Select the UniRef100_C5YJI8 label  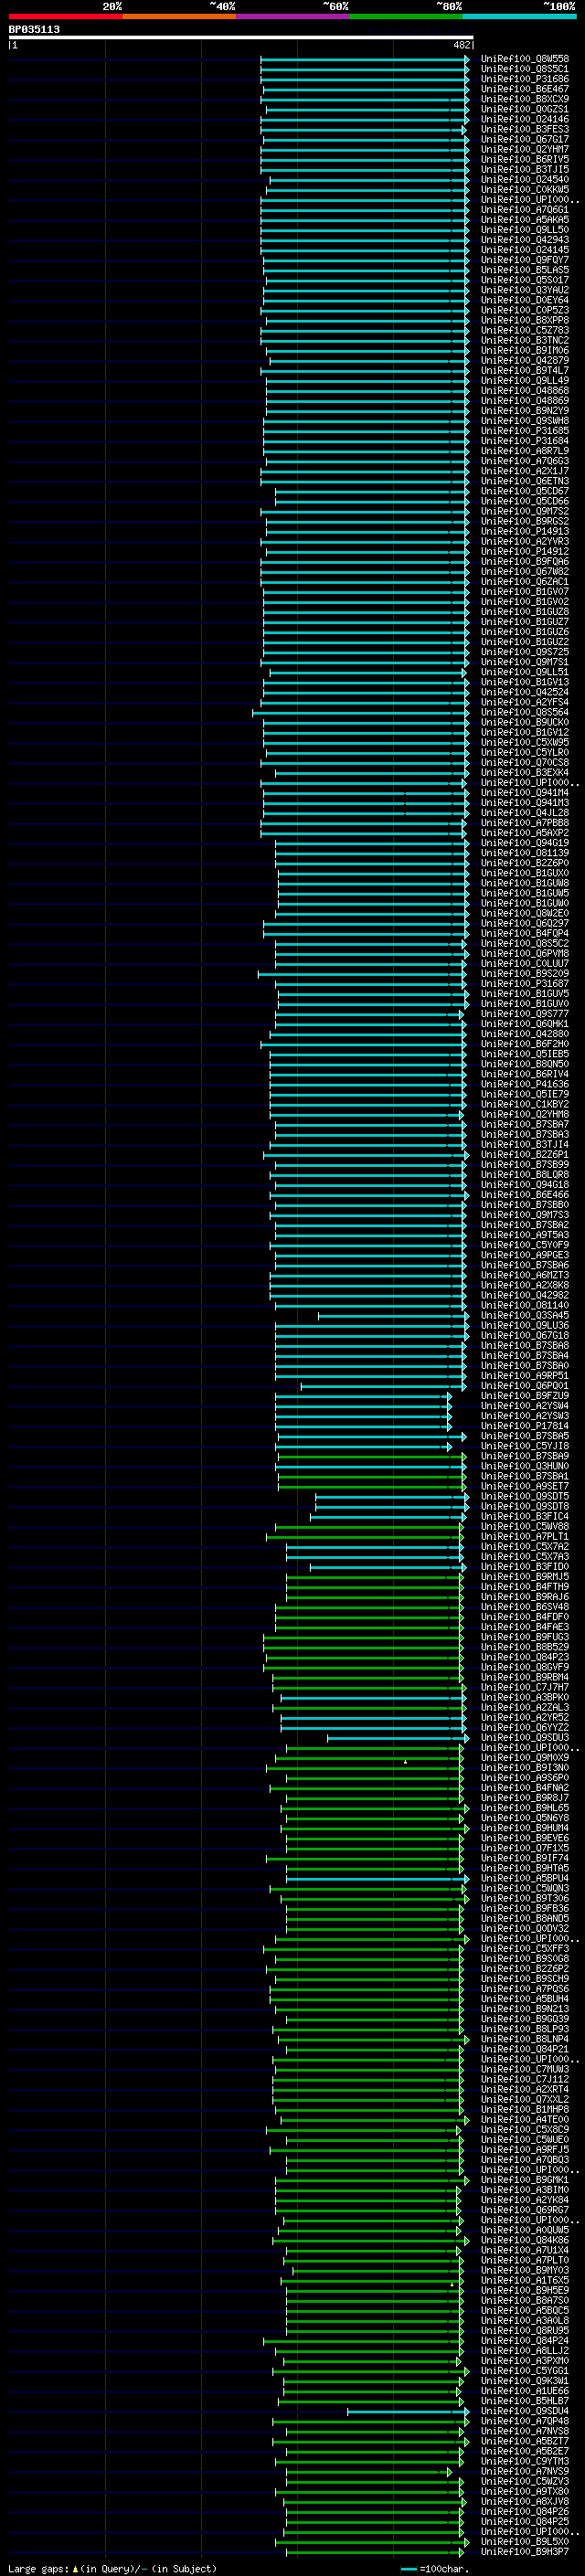tap(524, 1447)
